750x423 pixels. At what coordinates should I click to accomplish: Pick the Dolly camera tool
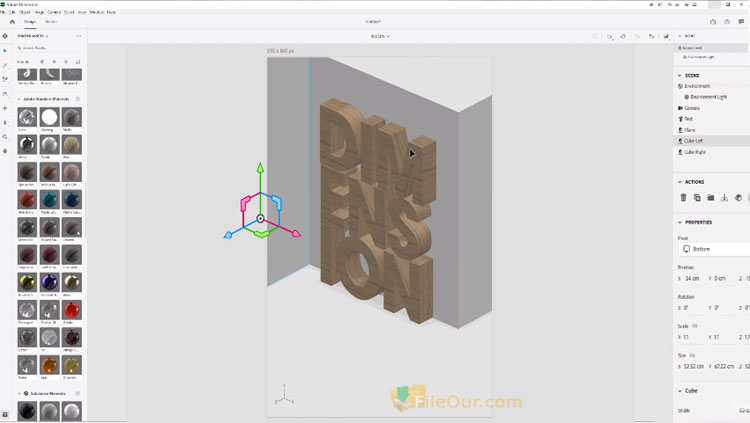point(5,122)
